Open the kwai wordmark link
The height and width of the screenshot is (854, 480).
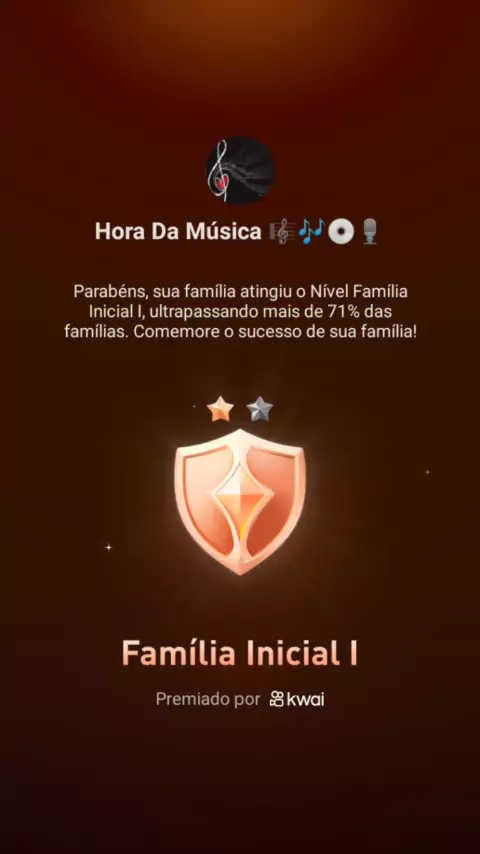[x=305, y=699]
